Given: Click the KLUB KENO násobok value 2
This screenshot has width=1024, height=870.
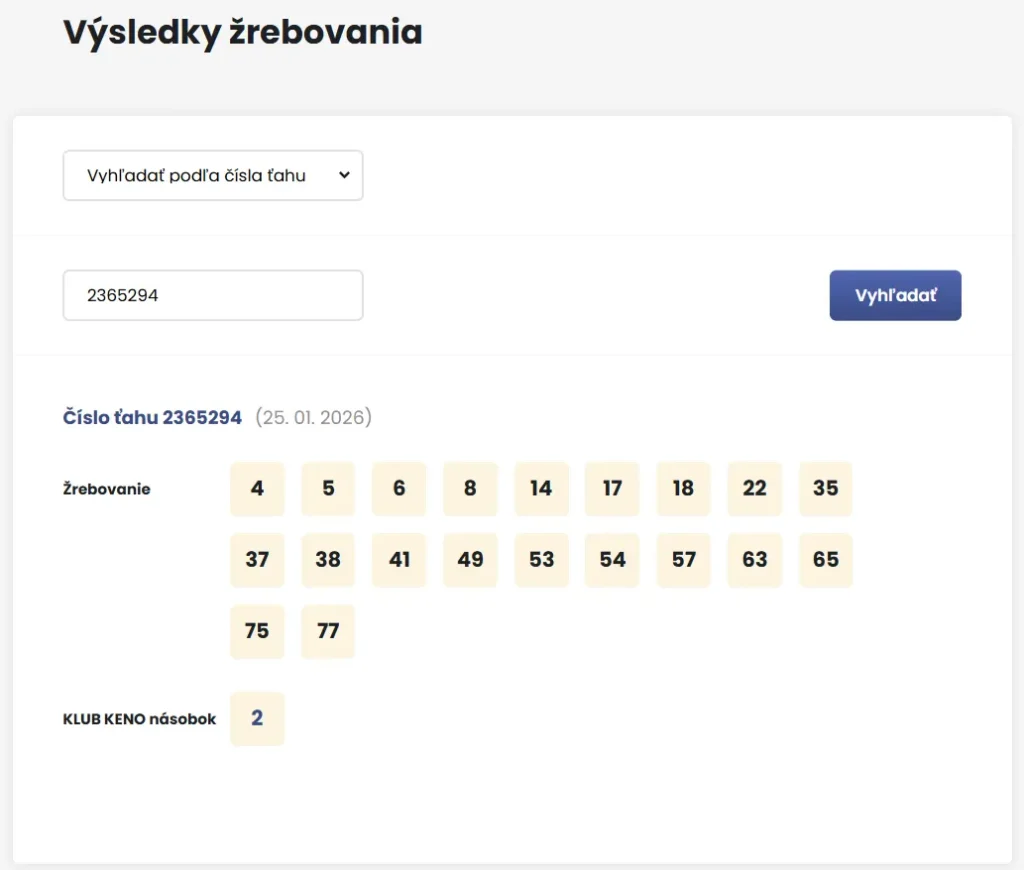Looking at the screenshot, I should click(257, 719).
